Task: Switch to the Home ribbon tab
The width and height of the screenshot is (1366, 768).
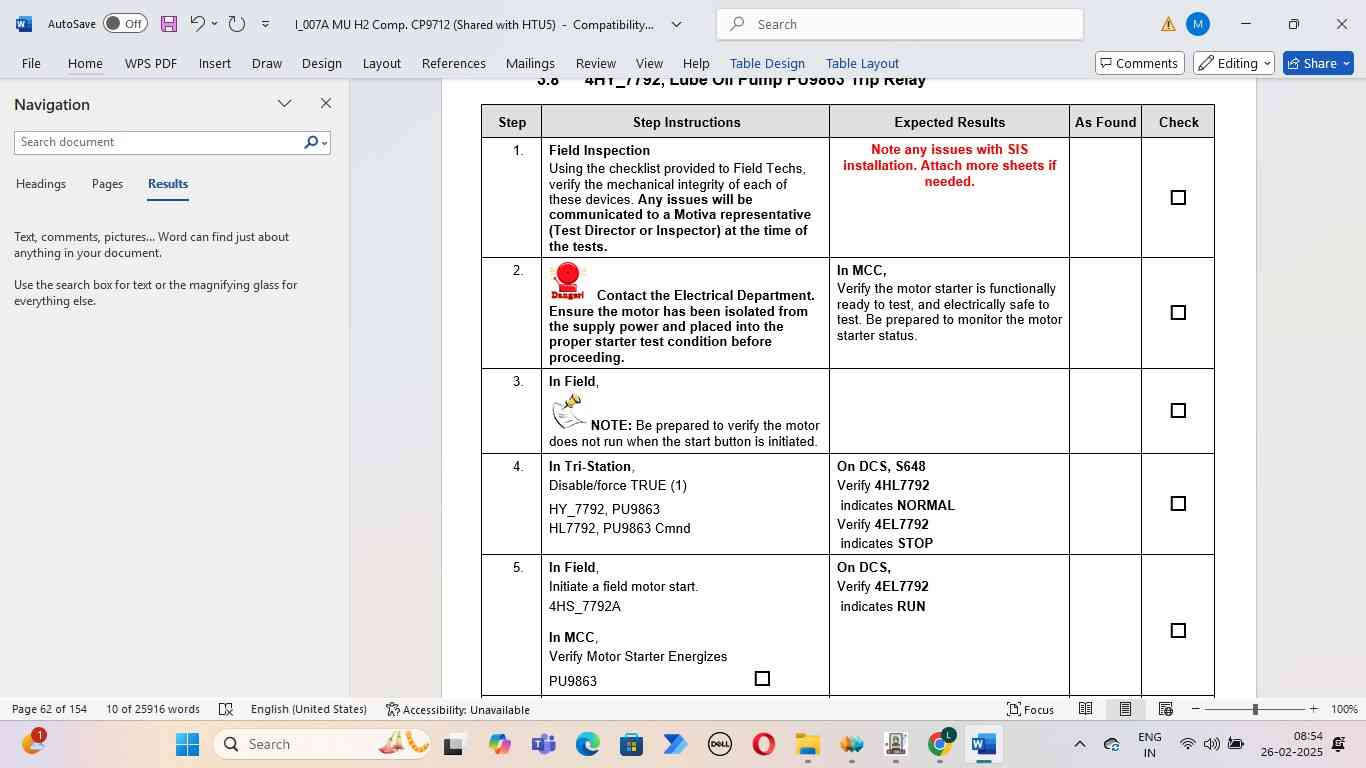Action: pos(85,63)
